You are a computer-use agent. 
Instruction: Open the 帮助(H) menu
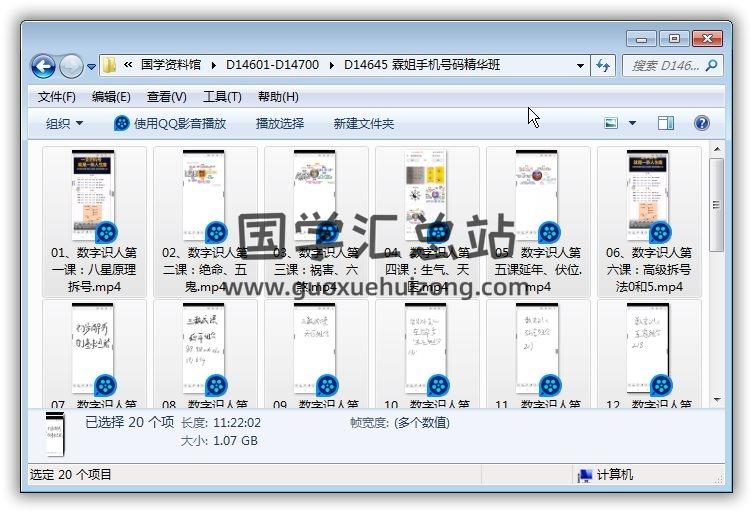[278, 97]
